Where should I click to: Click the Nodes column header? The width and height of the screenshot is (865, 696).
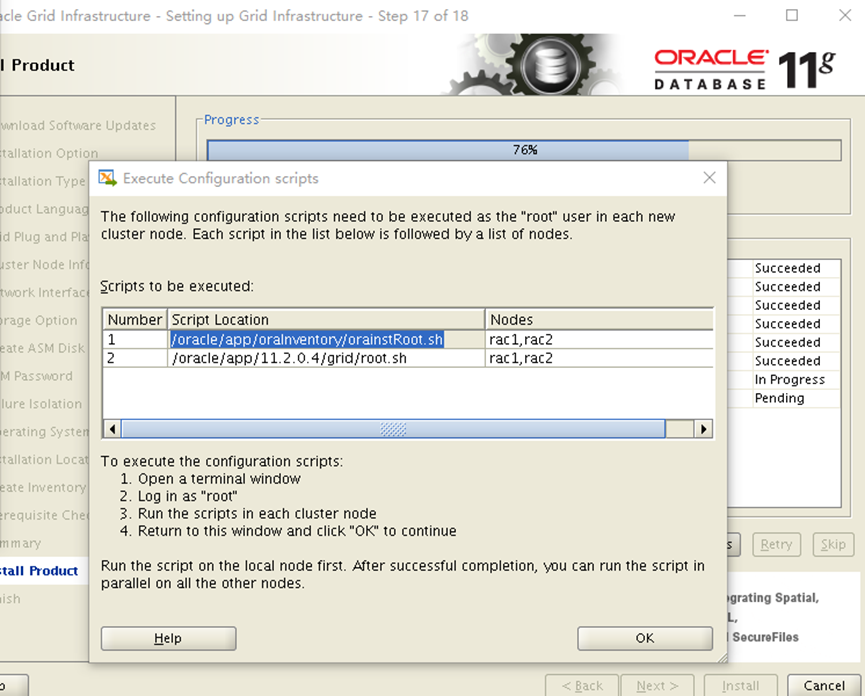599,319
